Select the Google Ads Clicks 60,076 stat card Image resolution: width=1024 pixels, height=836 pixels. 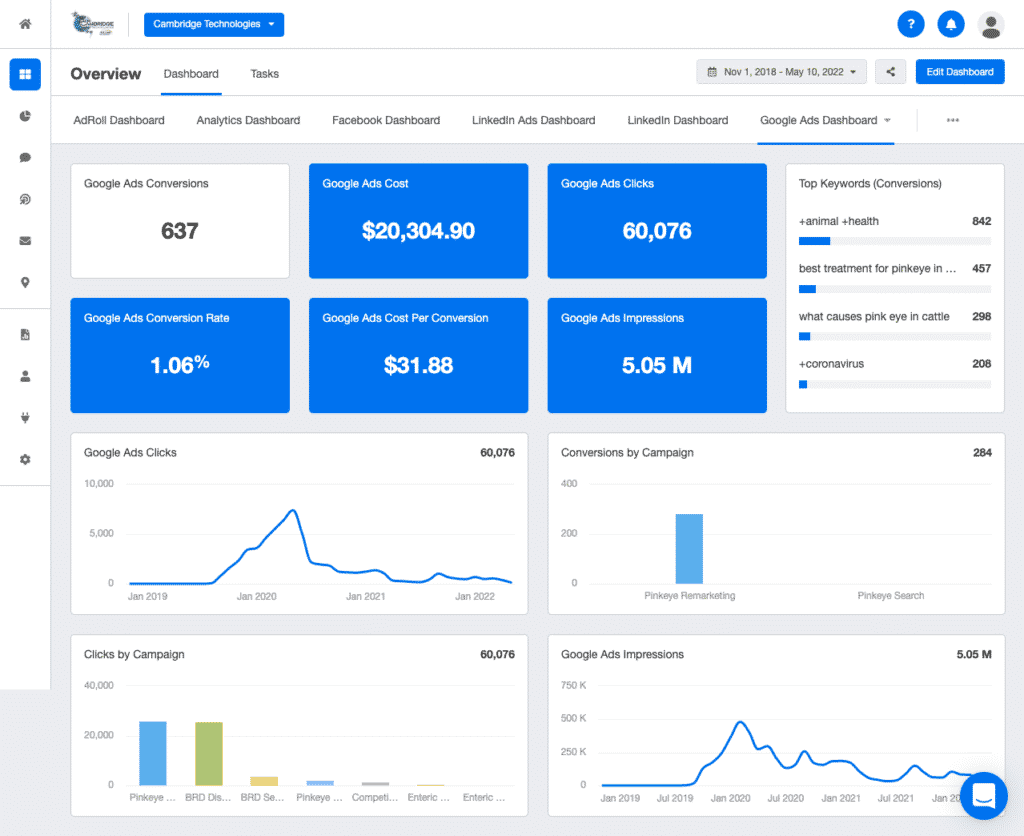657,221
